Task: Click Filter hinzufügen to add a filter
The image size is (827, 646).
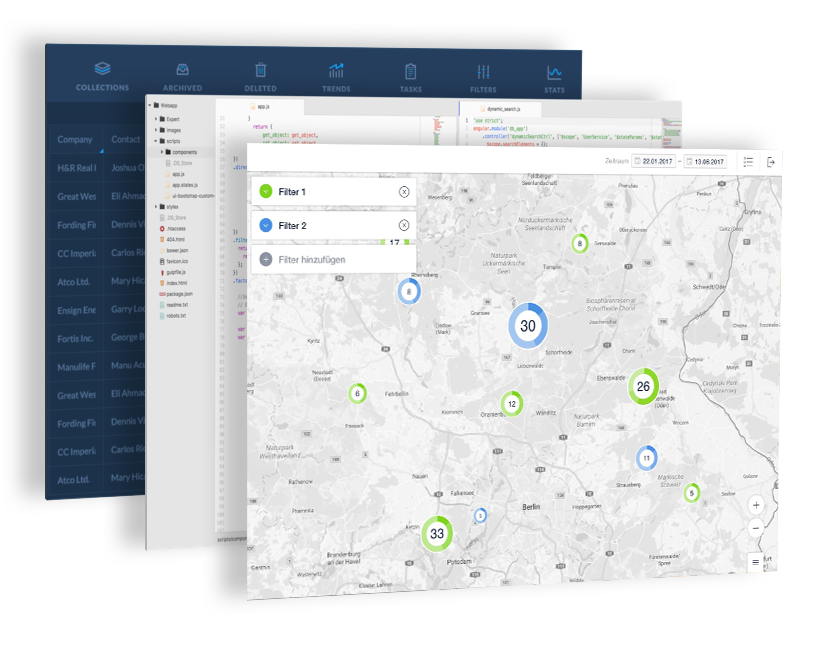Action: click(x=313, y=260)
